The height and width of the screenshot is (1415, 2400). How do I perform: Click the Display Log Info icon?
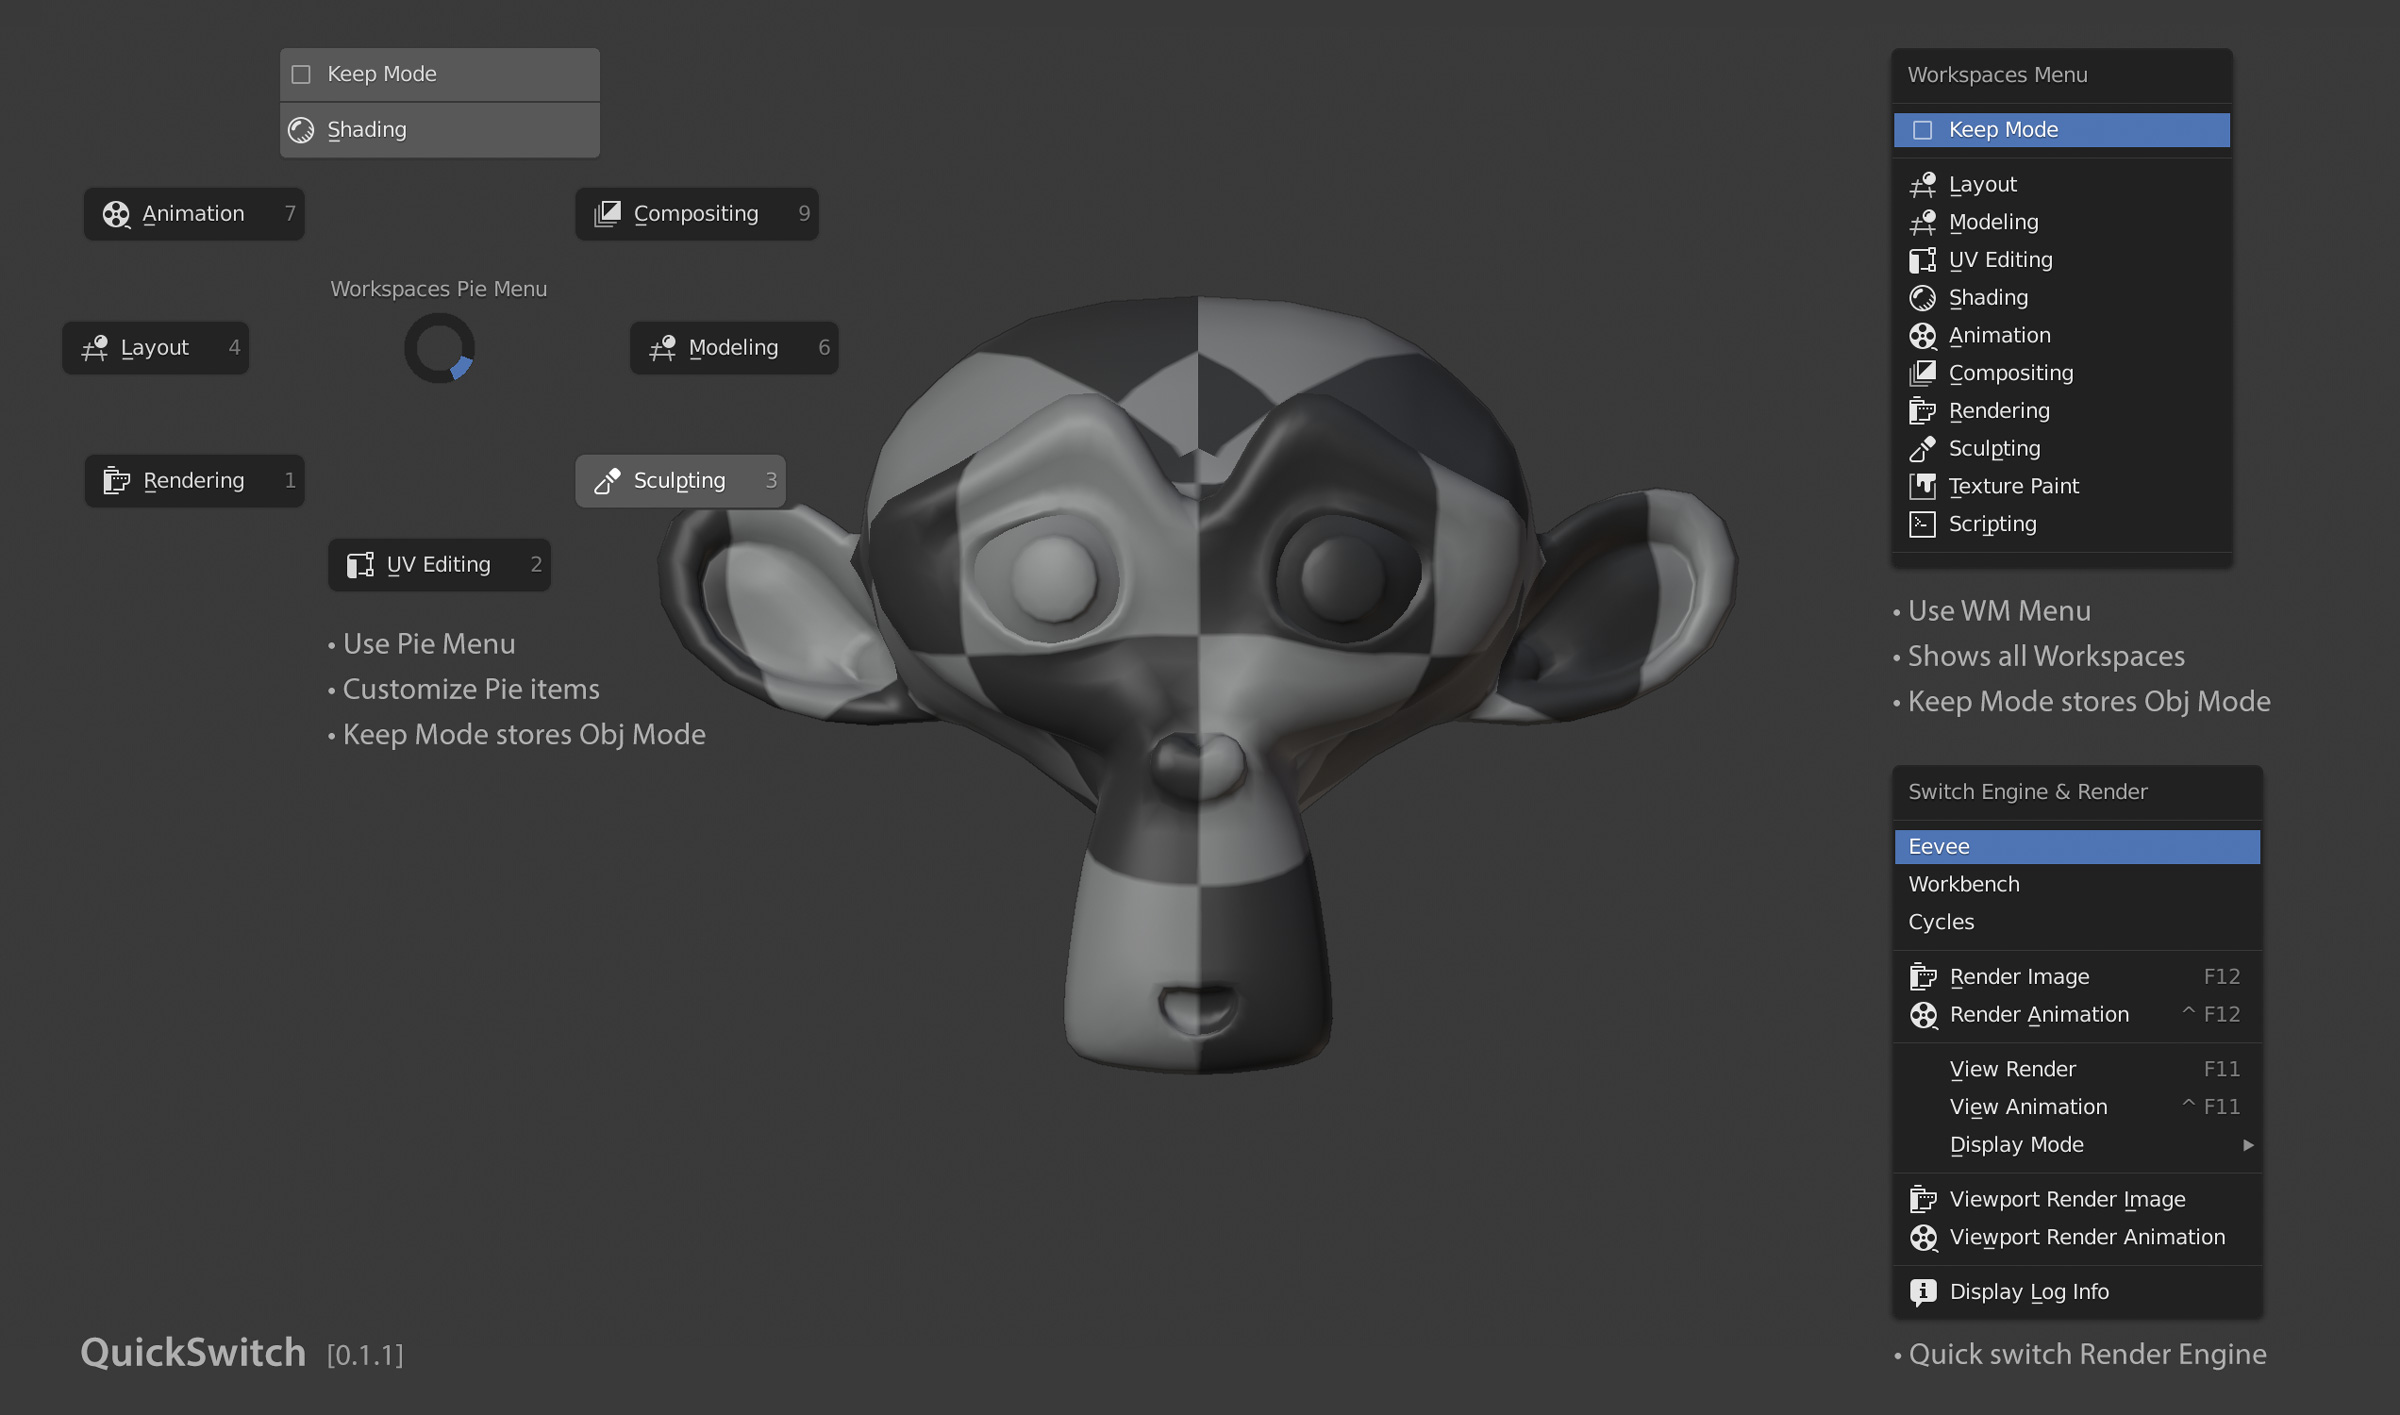pos(1923,1292)
